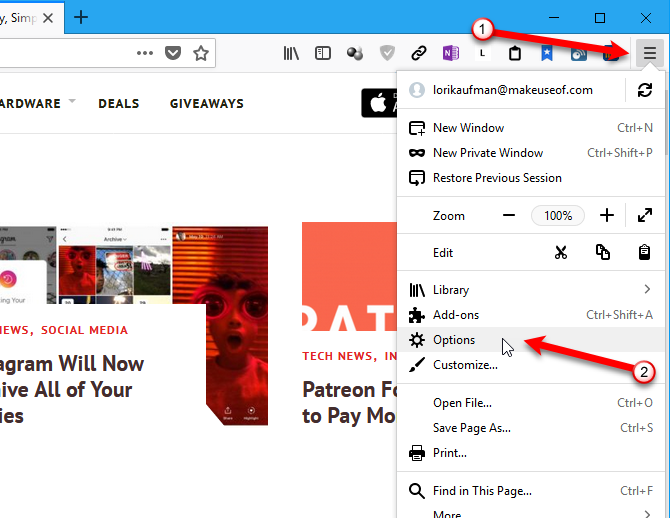Bookmark this page with the star icon

point(201,53)
